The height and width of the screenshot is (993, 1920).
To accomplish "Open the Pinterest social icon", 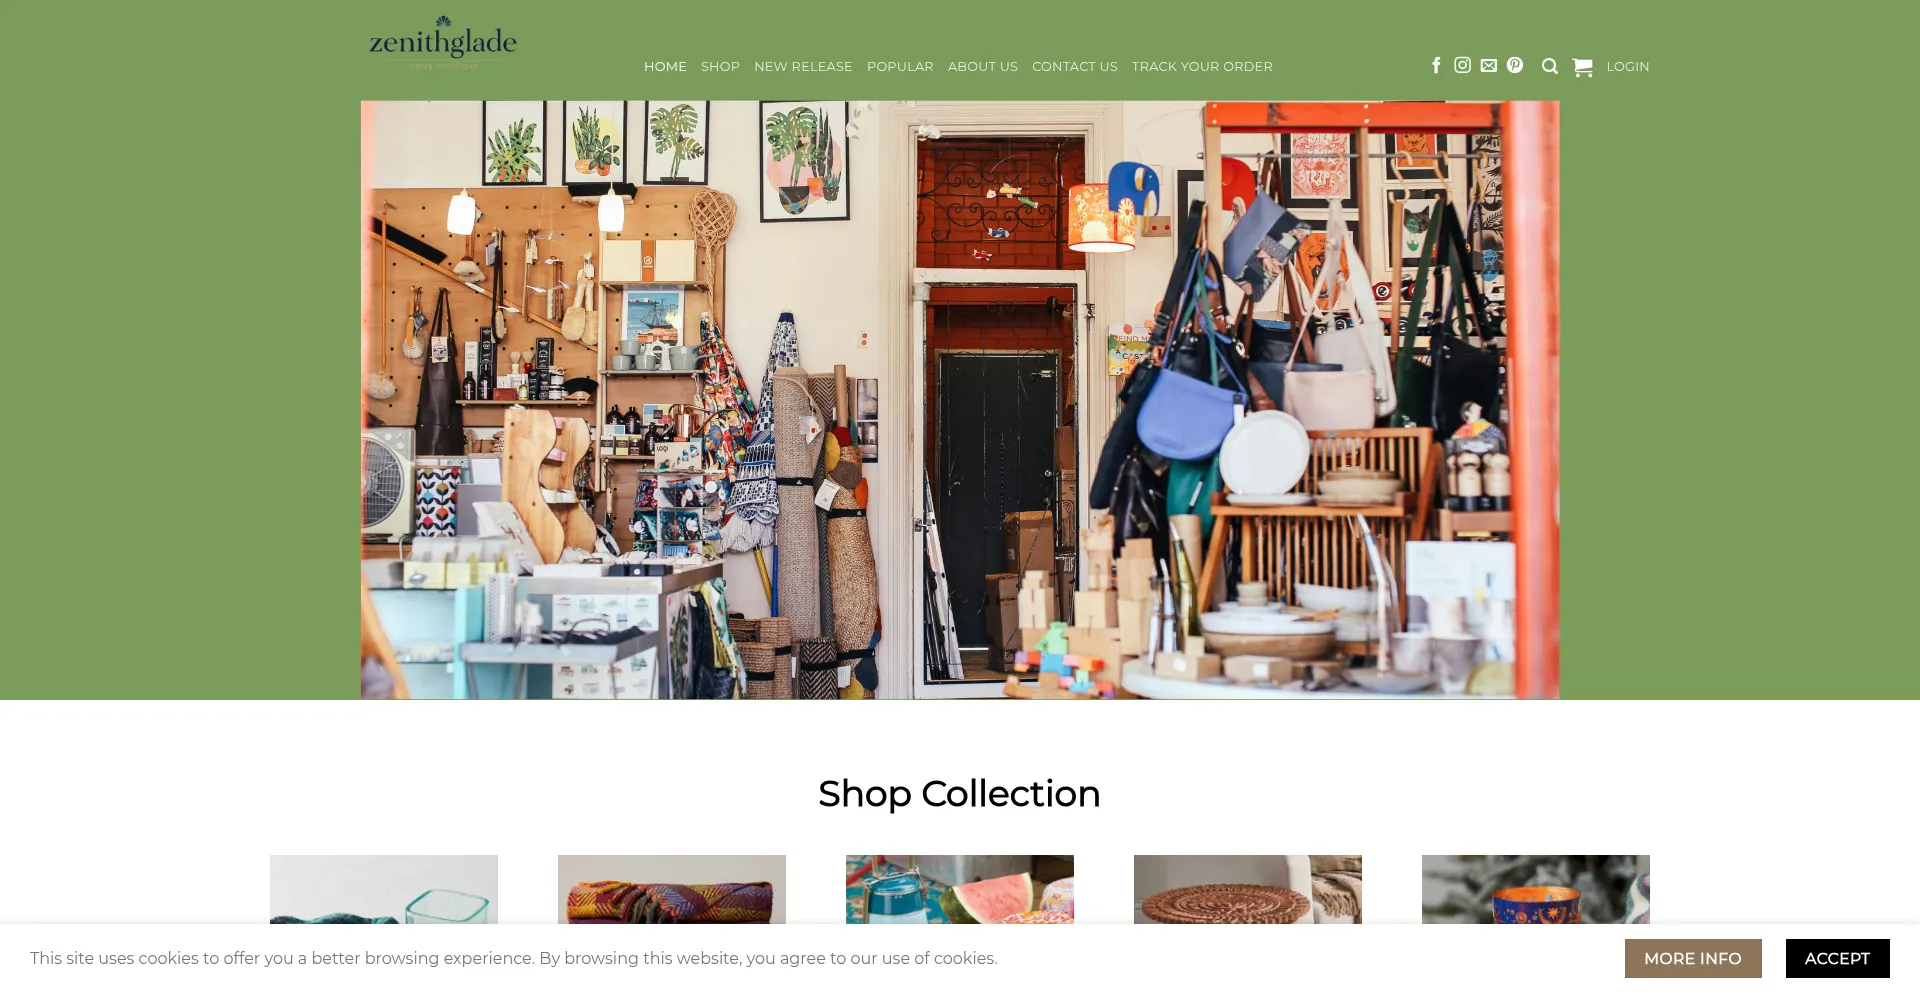I will [x=1515, y=65].
